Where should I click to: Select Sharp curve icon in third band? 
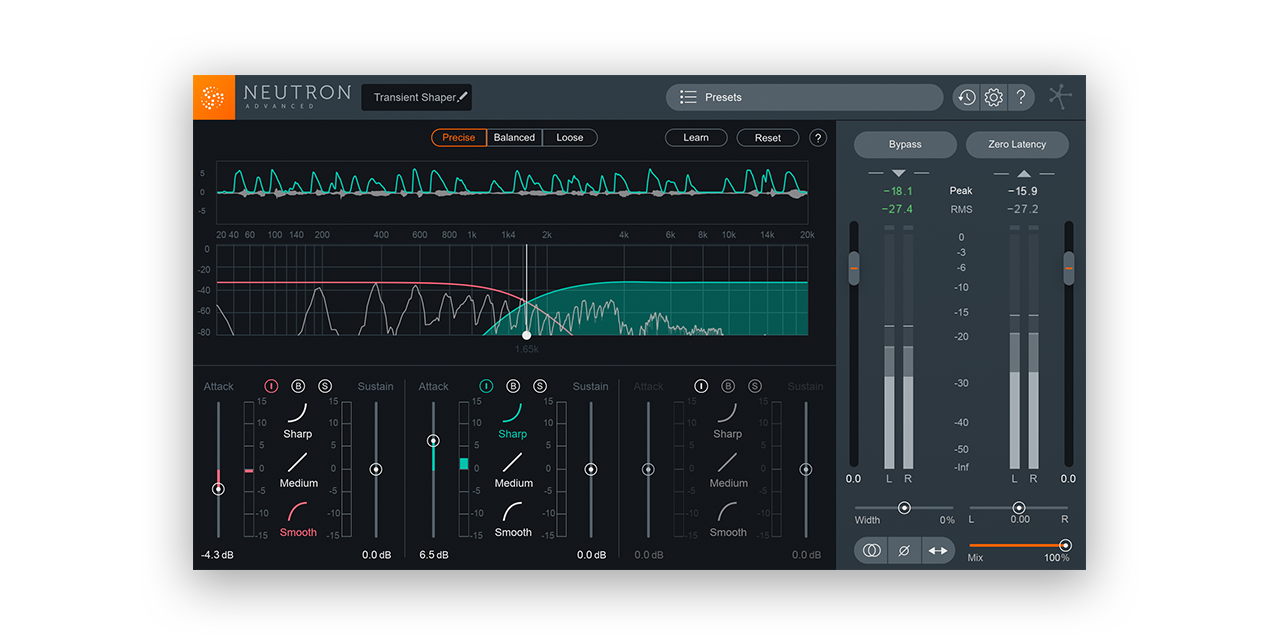coord(728,413)
